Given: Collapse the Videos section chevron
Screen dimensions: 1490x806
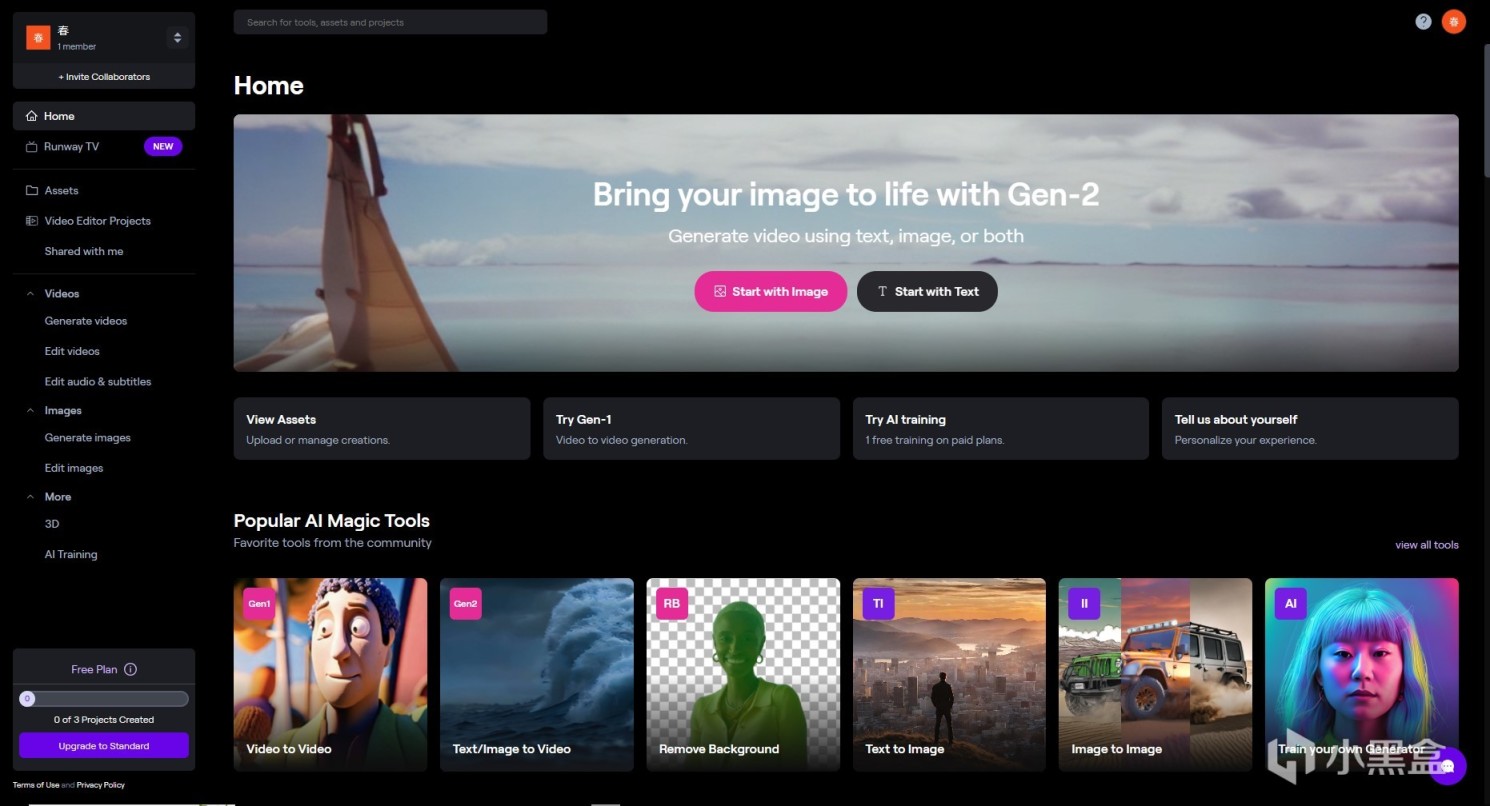Looking at the screenshot, I should (30, 294).
